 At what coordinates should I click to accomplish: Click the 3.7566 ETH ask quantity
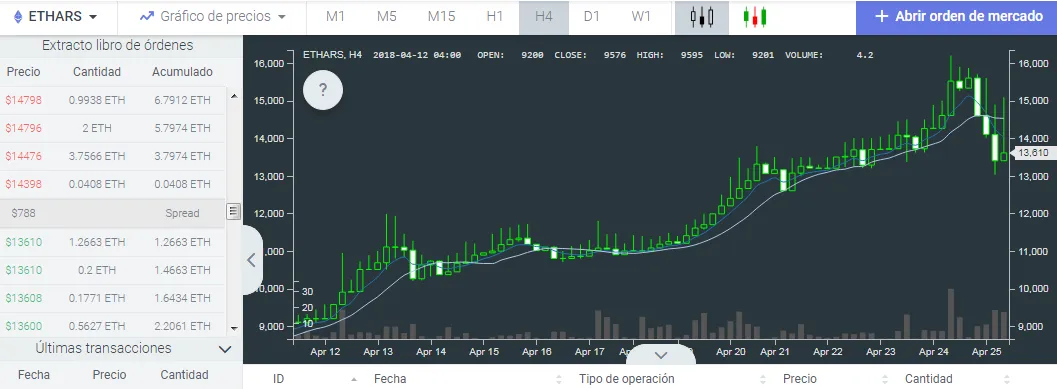[x=97, y=156]
